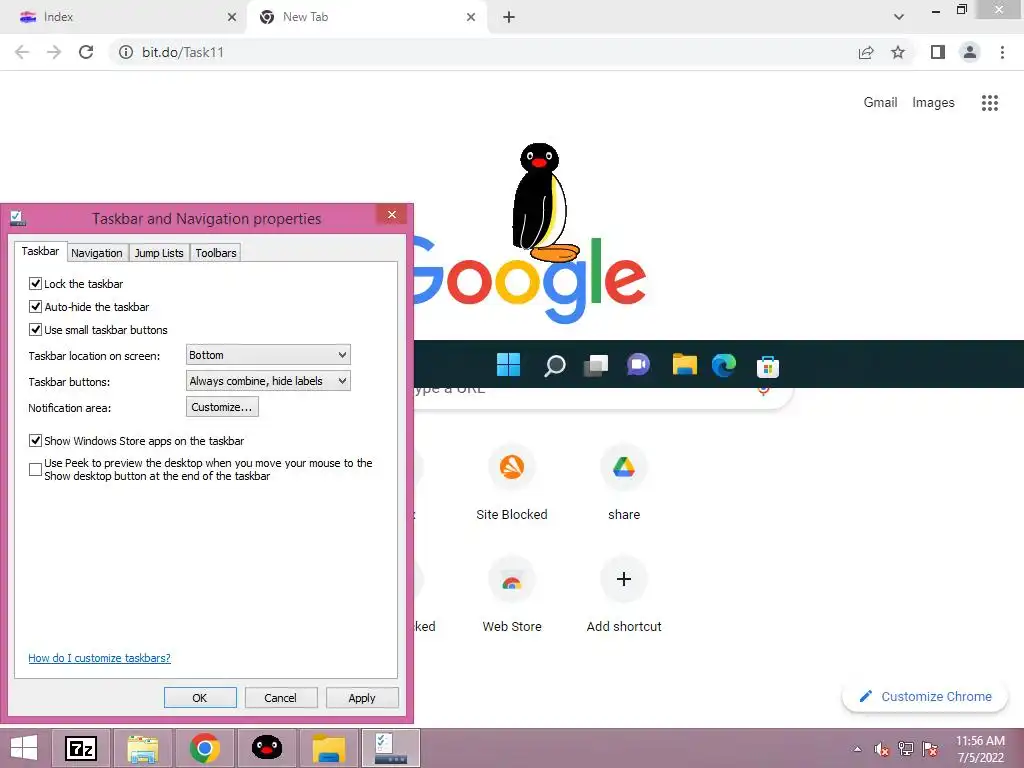Open the taskbar properties app in taskbar
This screenshot has width=1024, height=768.
391,748
